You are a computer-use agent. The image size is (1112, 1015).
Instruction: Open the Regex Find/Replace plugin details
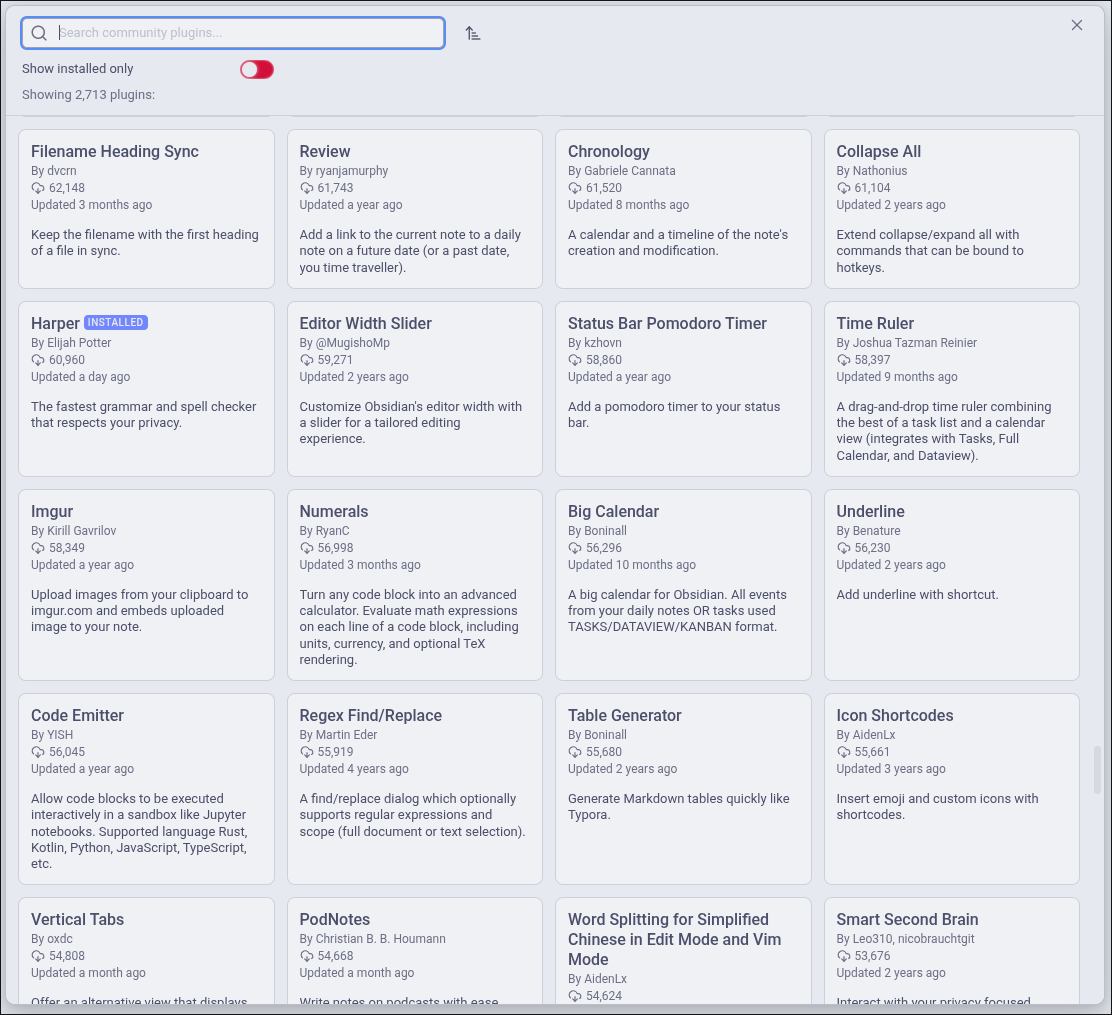pos(414,788)
